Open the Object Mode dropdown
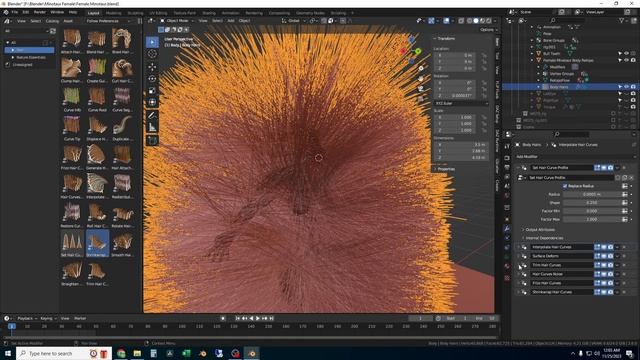Image resolution: width=640 pixels, height=360 pixels. [x=177, y=20]
